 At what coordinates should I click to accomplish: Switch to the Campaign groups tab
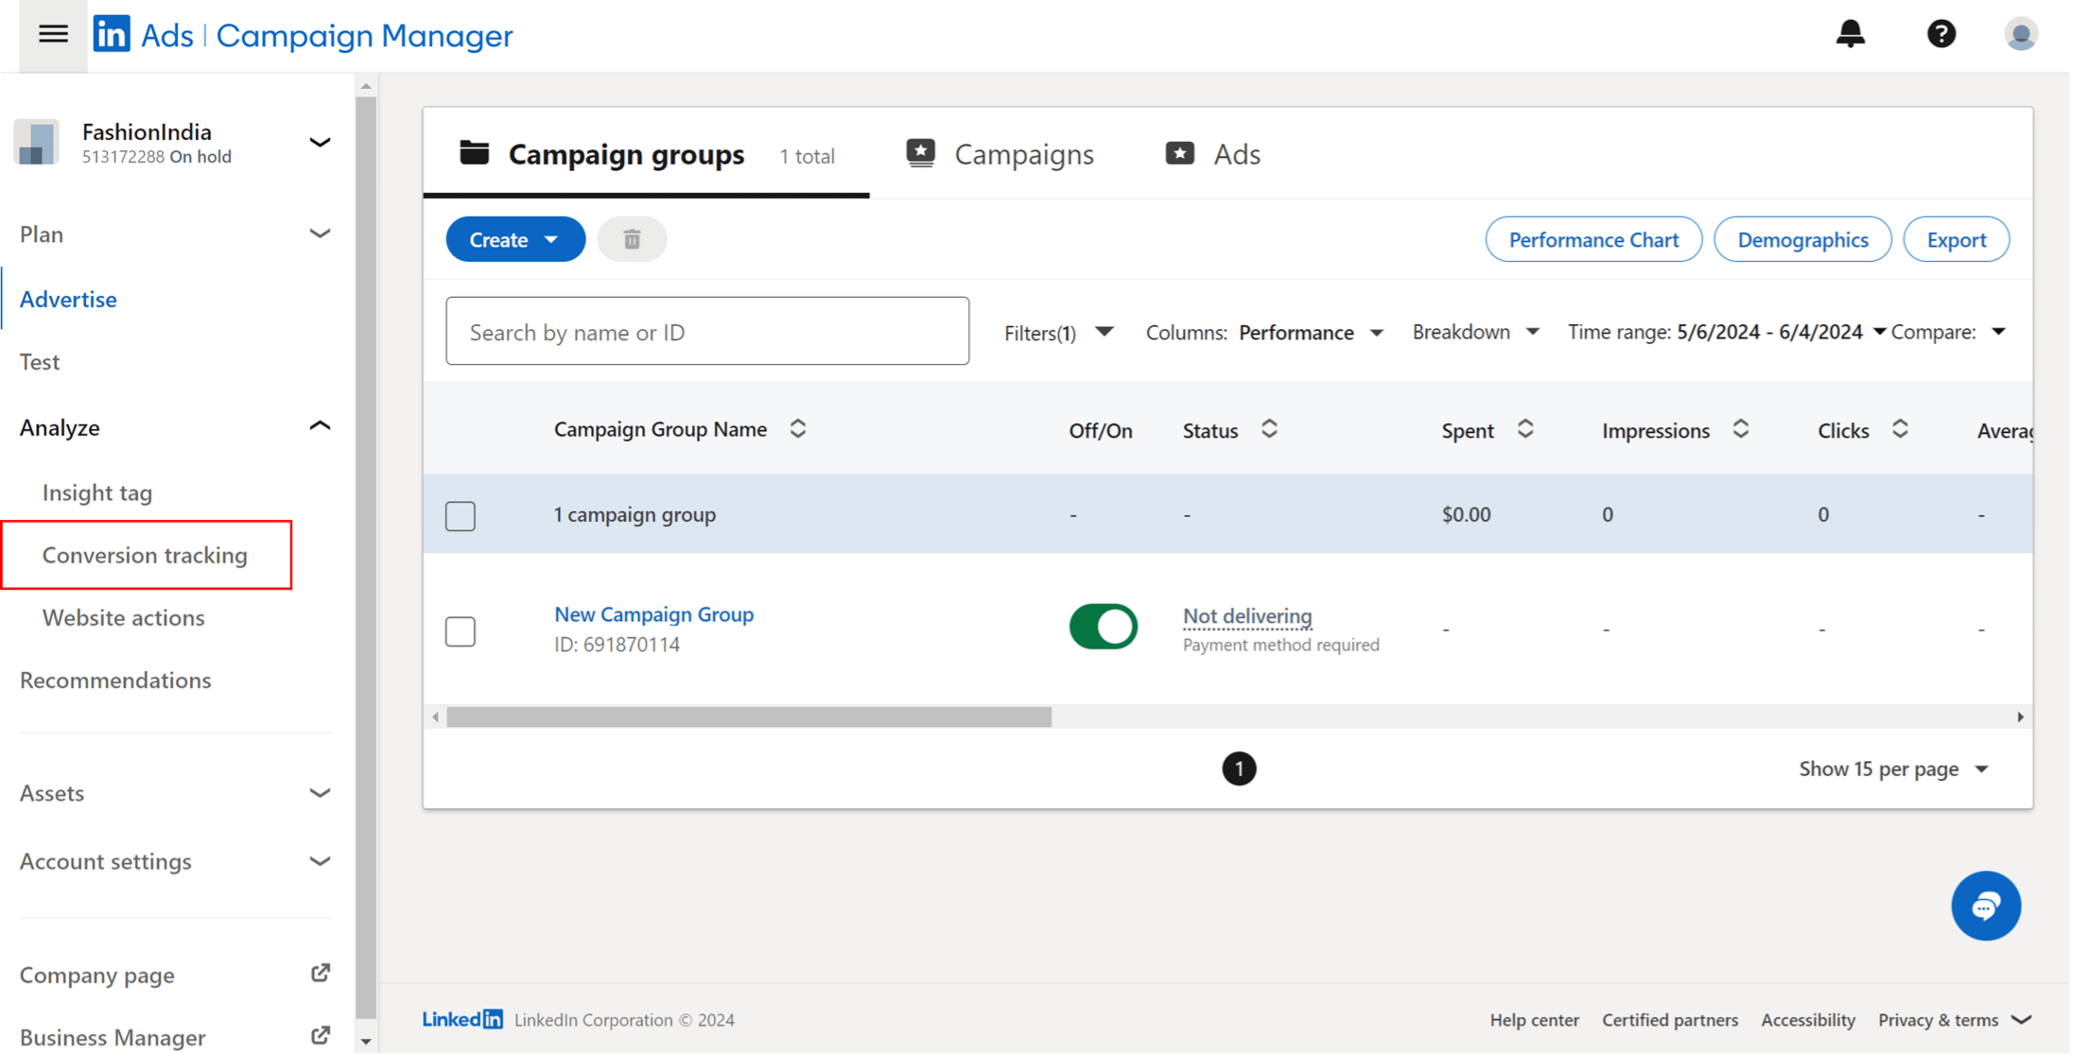(646, 154)
